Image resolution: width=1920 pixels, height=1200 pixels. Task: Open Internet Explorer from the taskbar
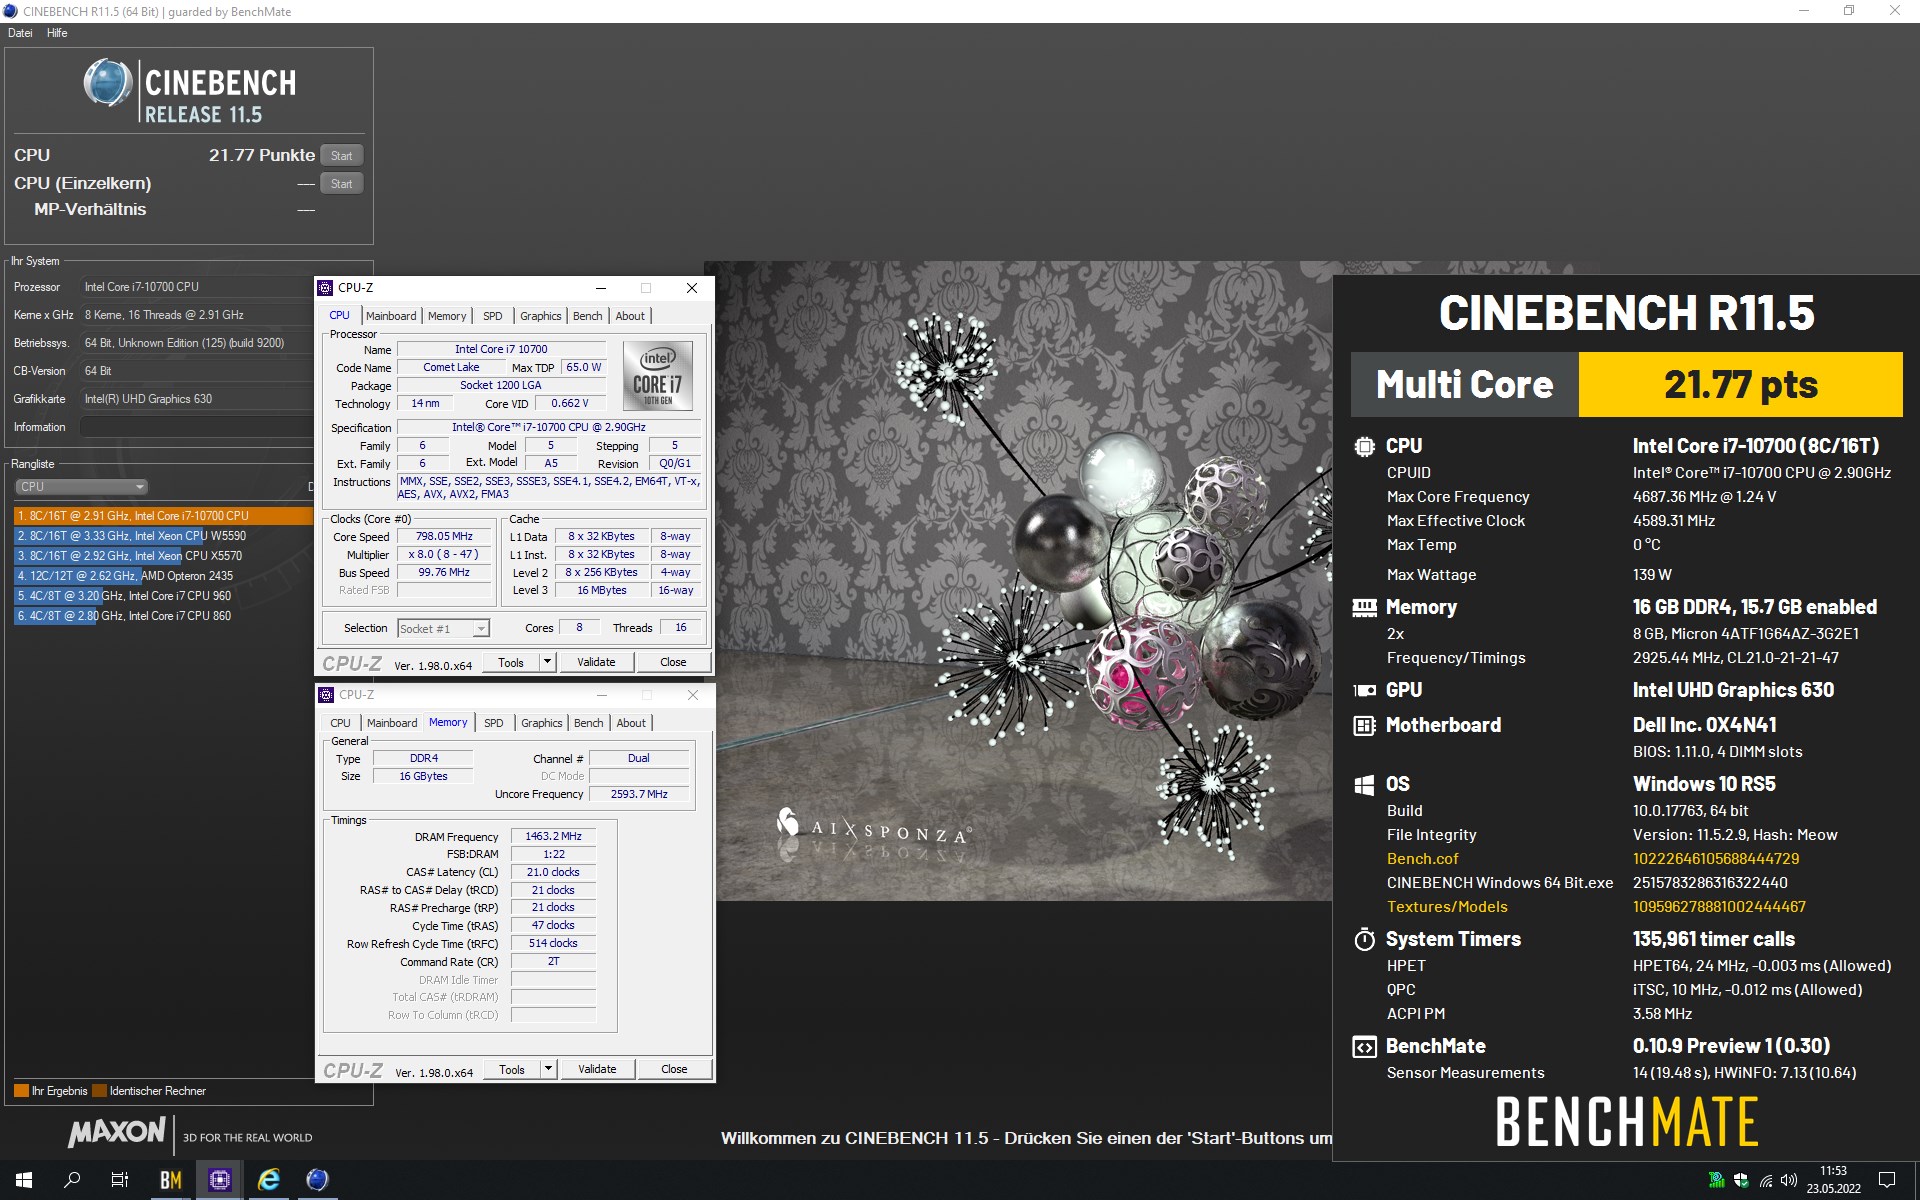(269, 1180)
